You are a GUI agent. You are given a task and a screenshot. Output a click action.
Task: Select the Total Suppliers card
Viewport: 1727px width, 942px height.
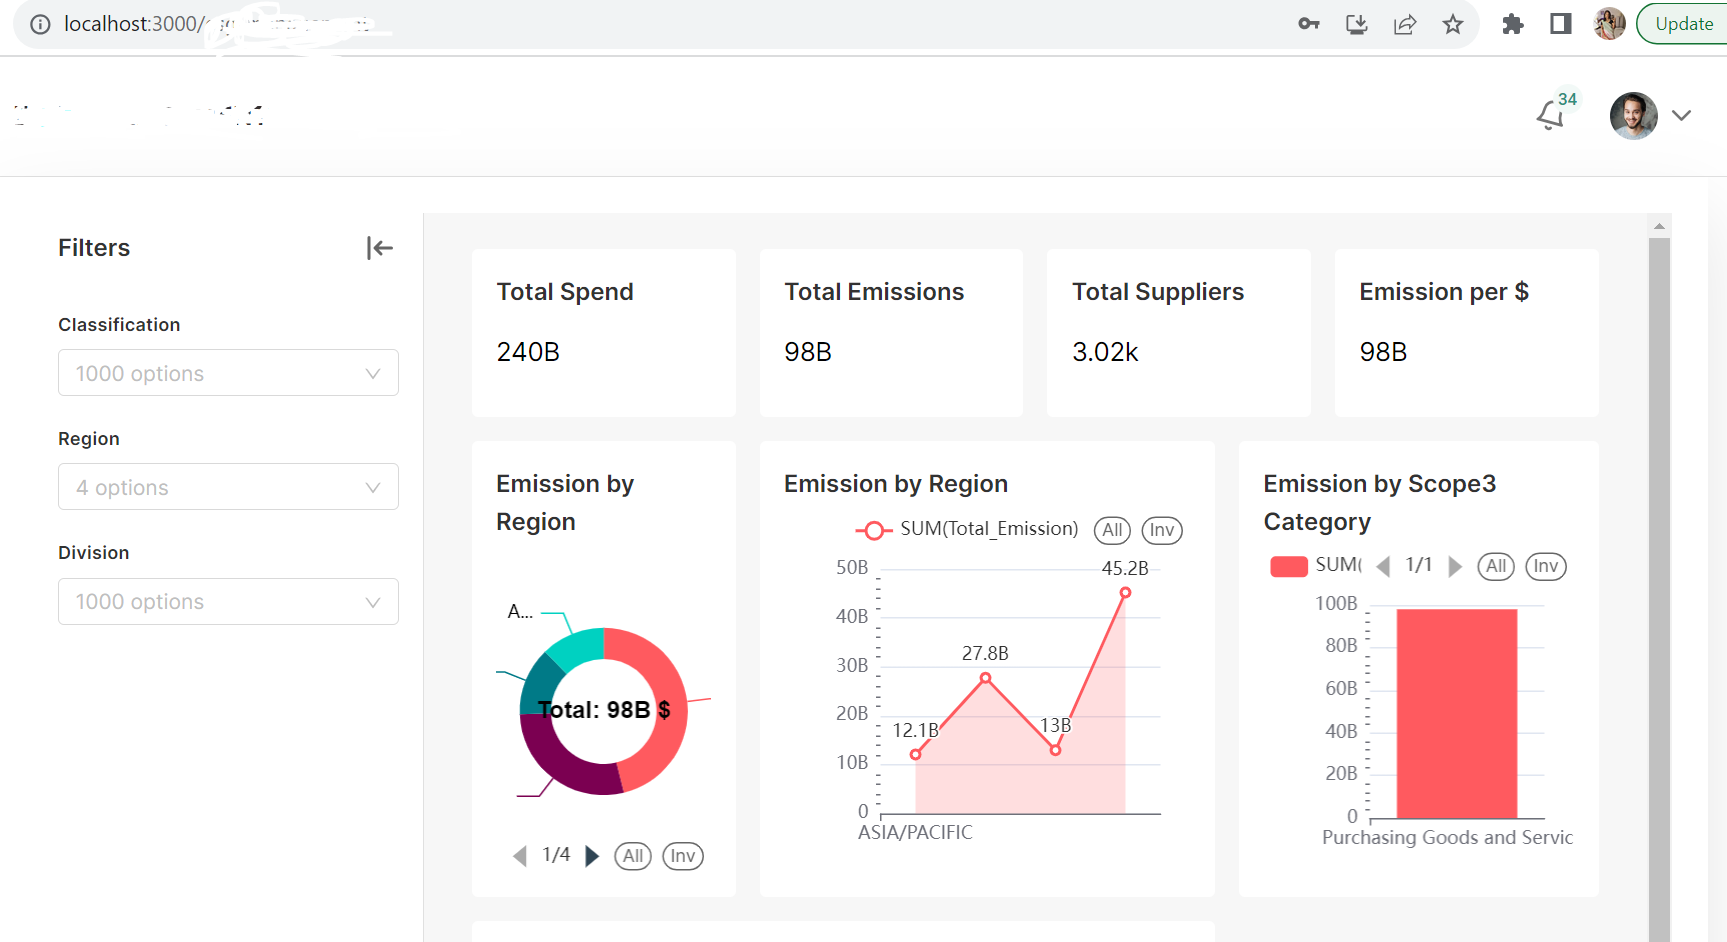1177,333
